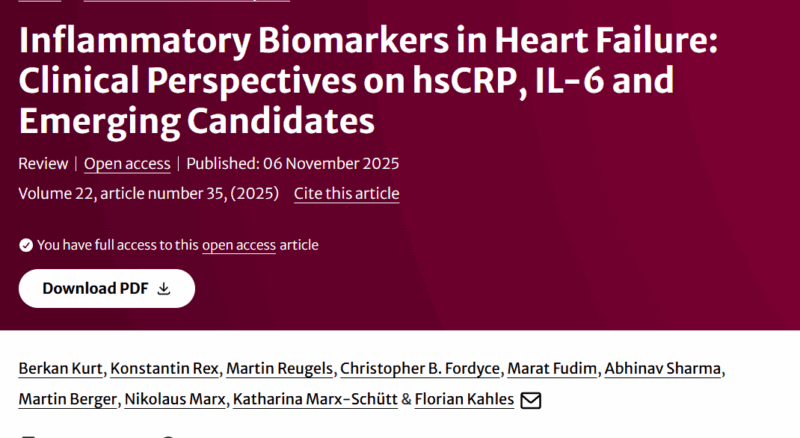Viewport: 800px width, 438px height.
Task: Click the Download PDF button
Action: (106, 288)
